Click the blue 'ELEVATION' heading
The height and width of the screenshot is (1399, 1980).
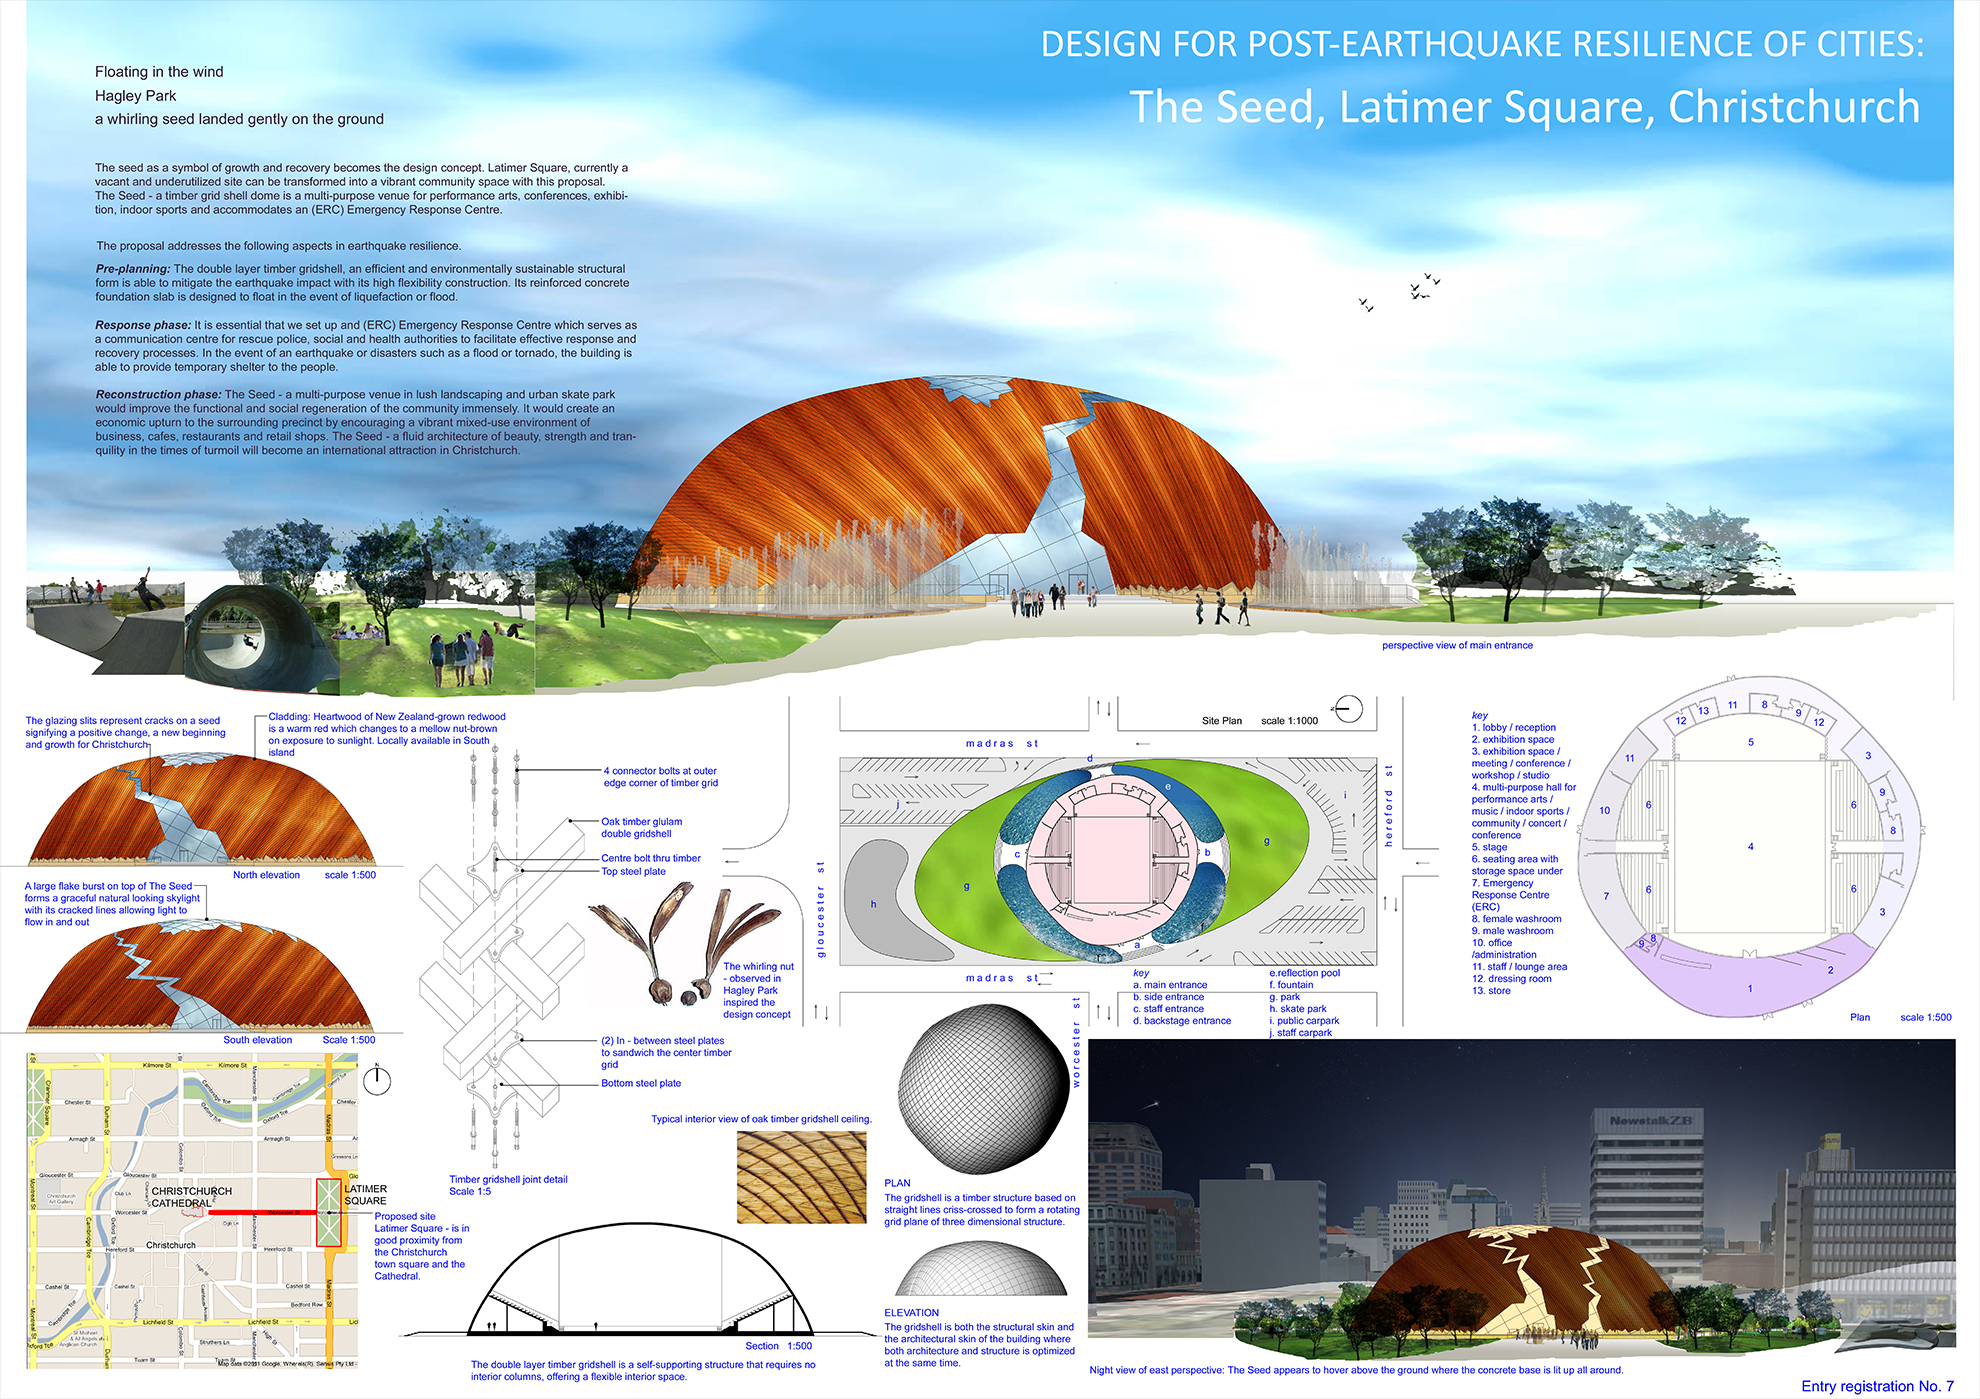(x=911, y=1313)
